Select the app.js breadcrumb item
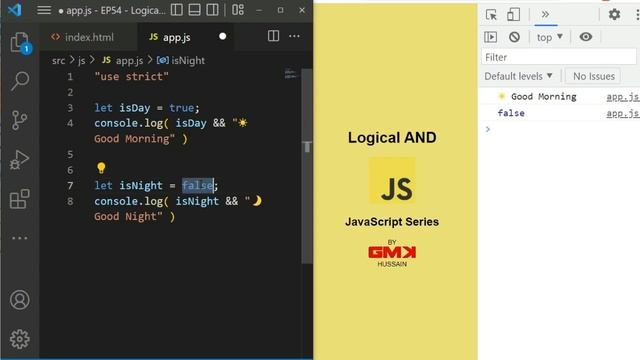Viewport: 640px width, 360px height. click(123, 60)
